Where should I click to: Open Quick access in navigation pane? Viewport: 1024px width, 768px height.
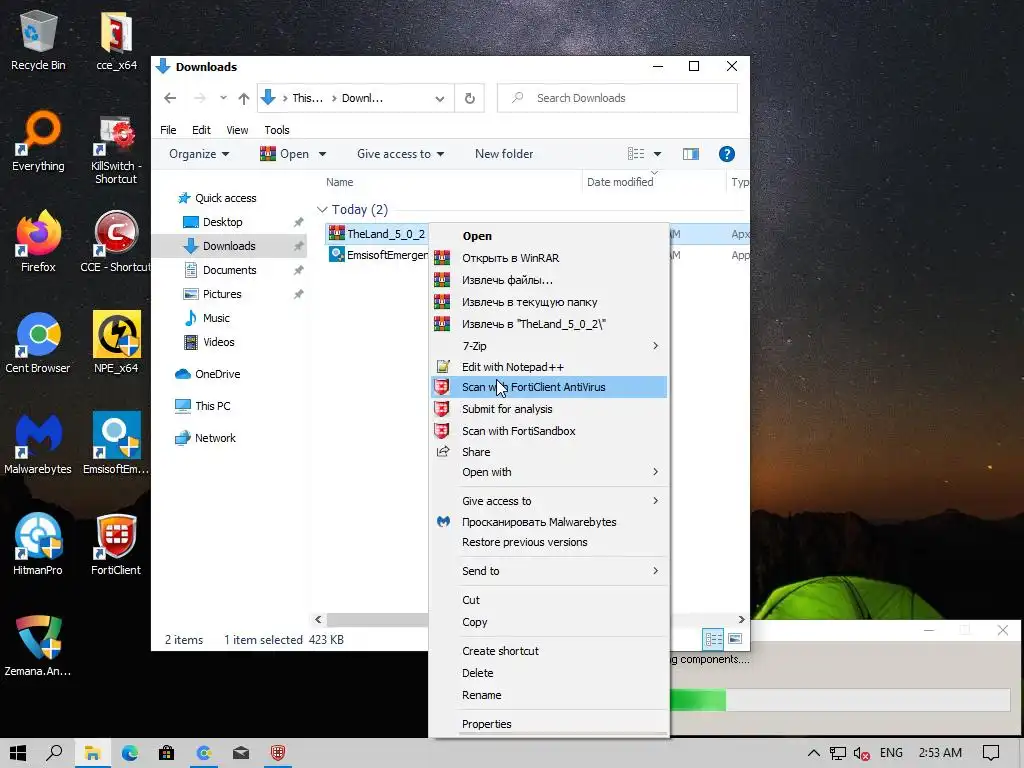click(226, 198)
